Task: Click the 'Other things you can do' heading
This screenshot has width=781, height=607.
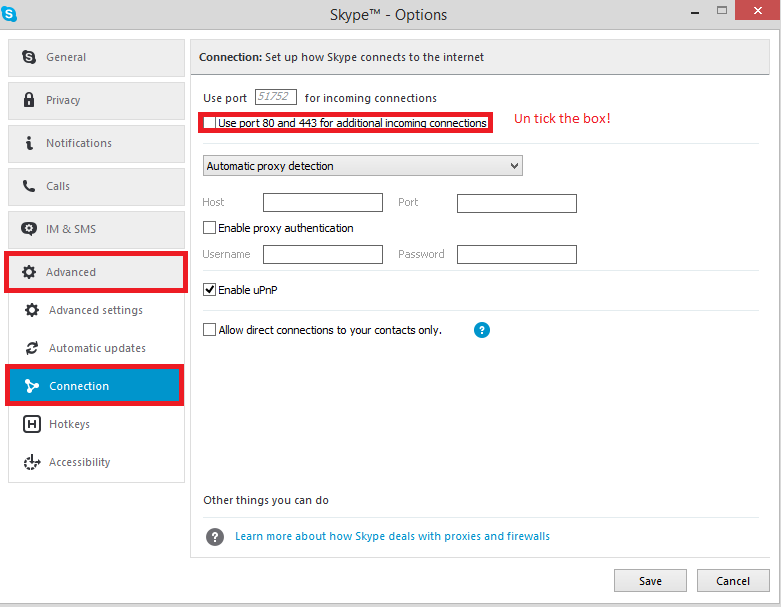Action: point(266,500)
